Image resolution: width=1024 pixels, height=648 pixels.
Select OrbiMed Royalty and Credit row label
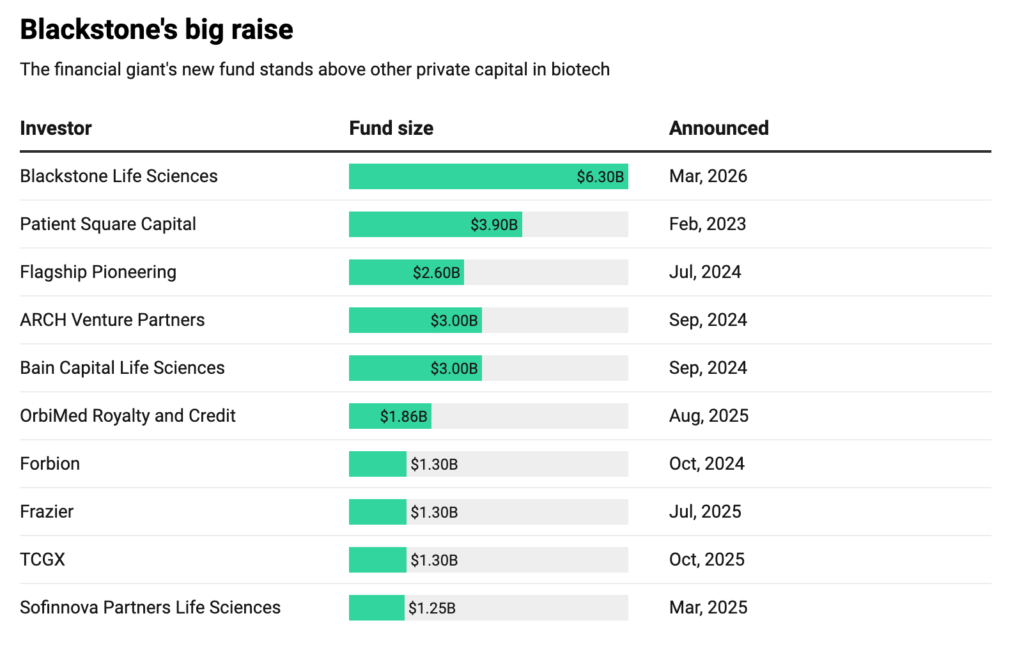(128, 416)
